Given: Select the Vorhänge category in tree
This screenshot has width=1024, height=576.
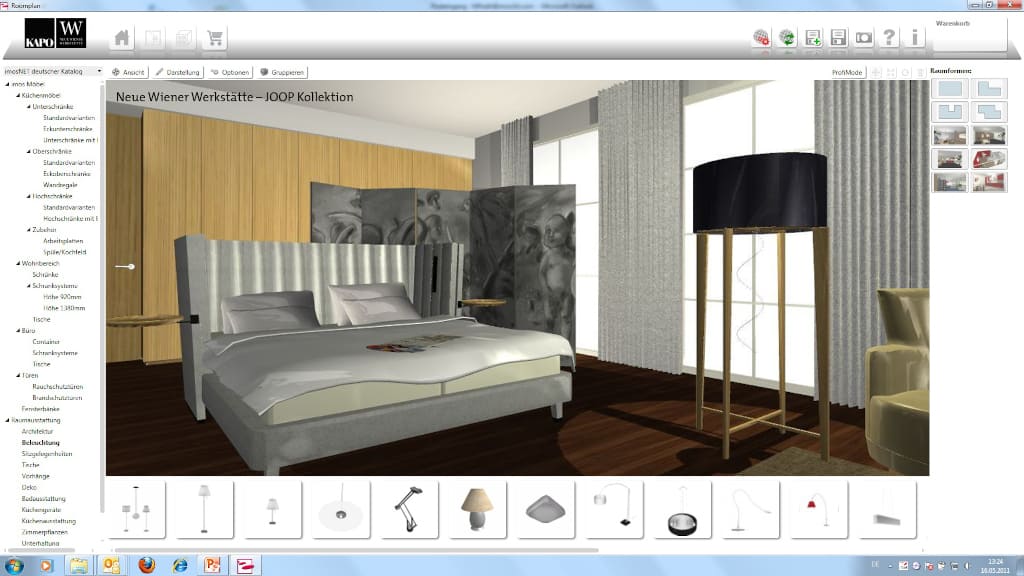Looking at the screenshot, I should 35,476.
